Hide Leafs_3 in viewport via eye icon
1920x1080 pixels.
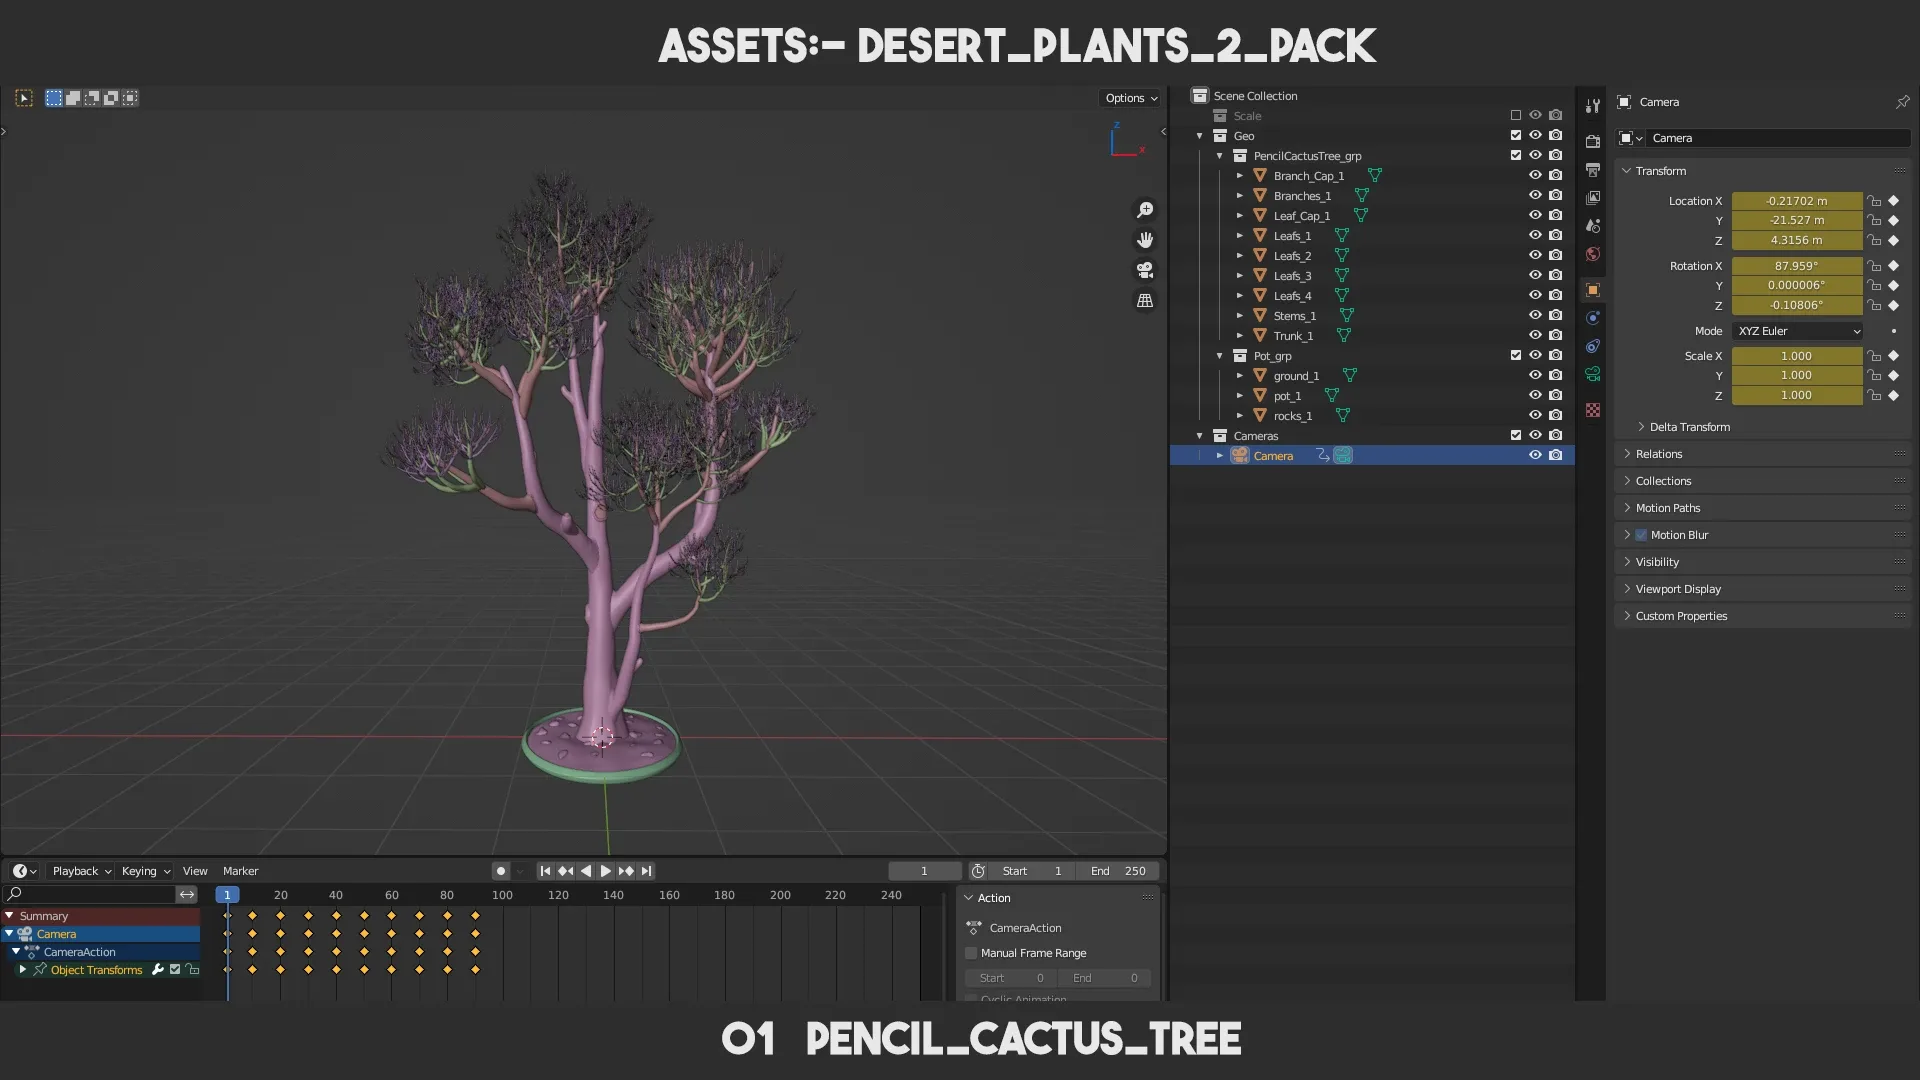pyautogui.click(x=1535, y=275)
